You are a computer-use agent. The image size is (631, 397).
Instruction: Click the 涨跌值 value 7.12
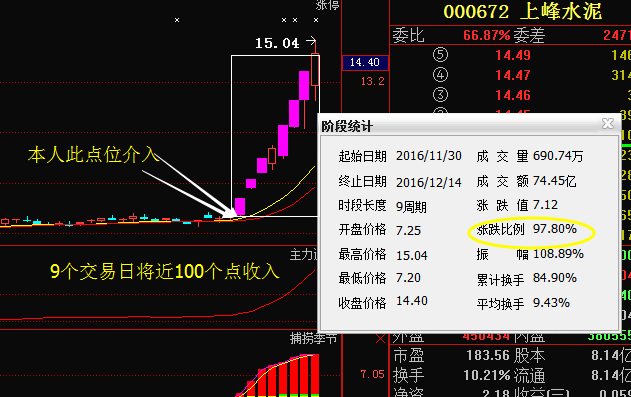545,205
